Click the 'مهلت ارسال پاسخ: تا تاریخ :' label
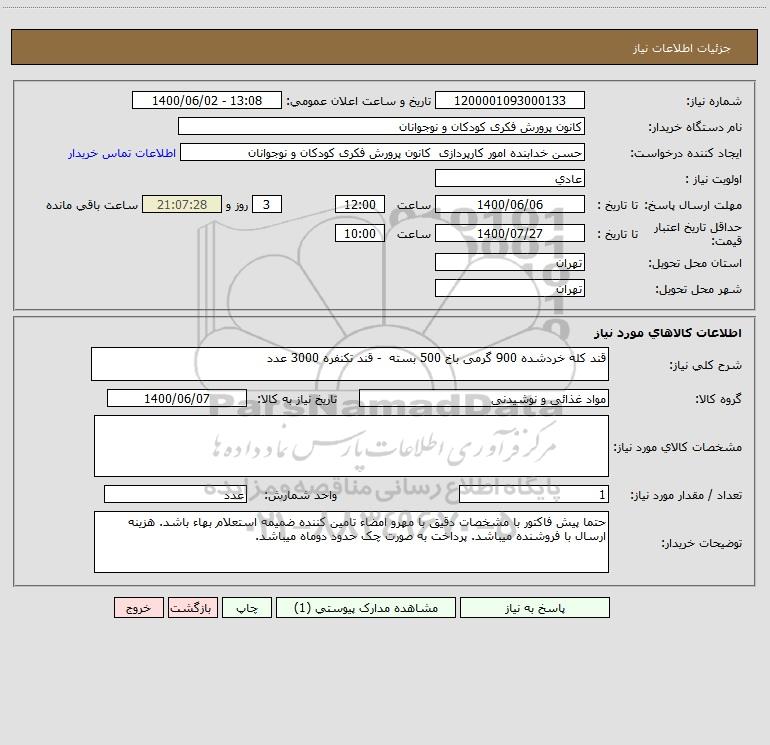This screenshot has height=745, width=770. [x=669, y=205]
